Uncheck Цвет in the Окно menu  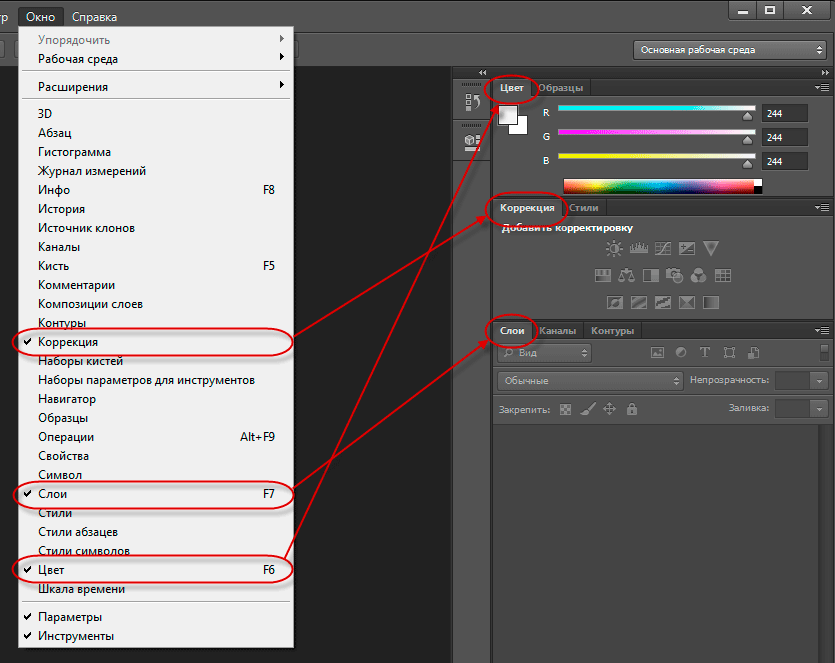pos(157,570)
